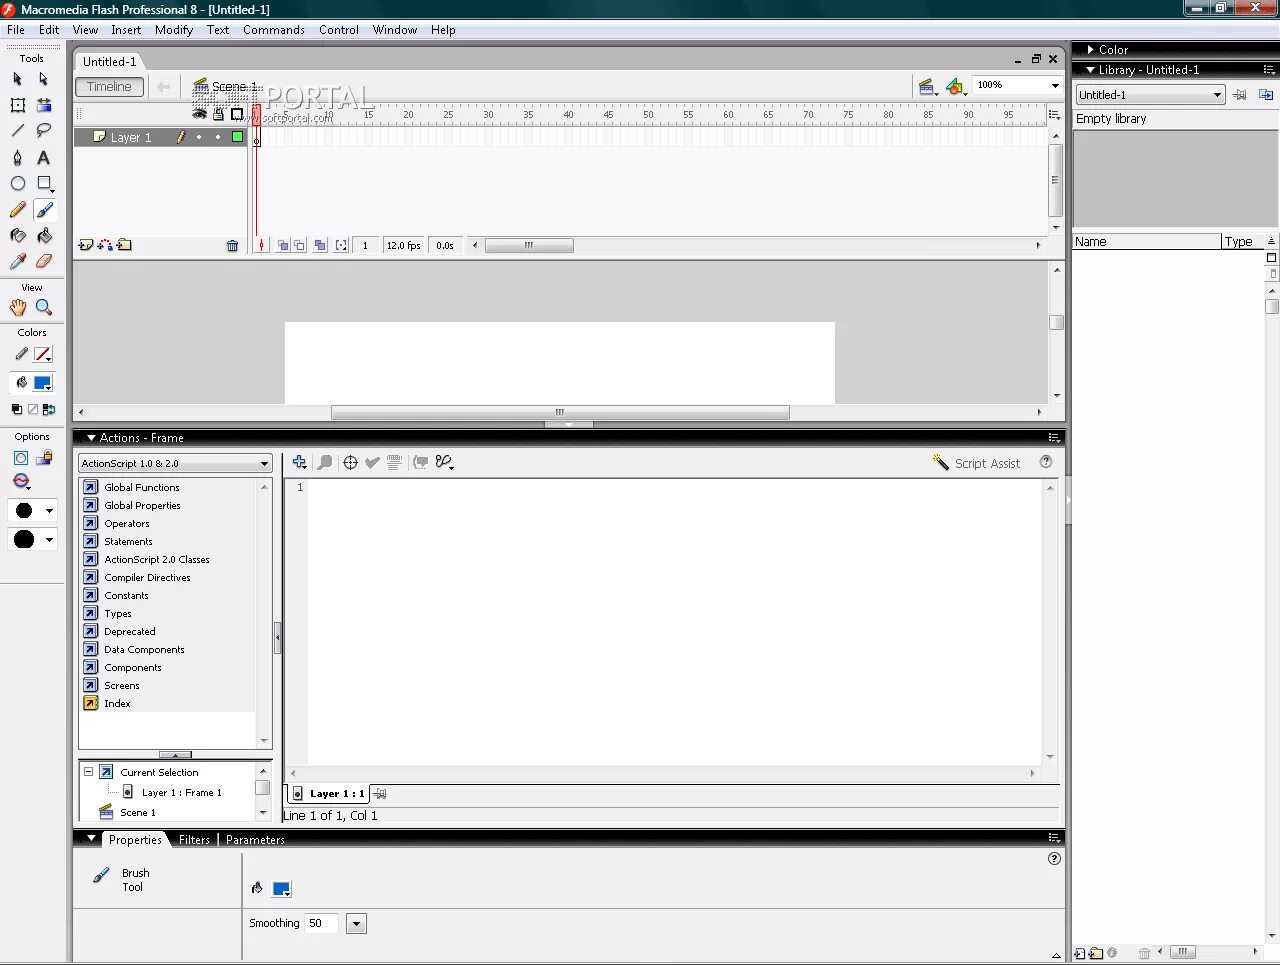The image size is (1280, 965).
Task: Open the Add new item to script menu
Action: click(x=299, y=462)
